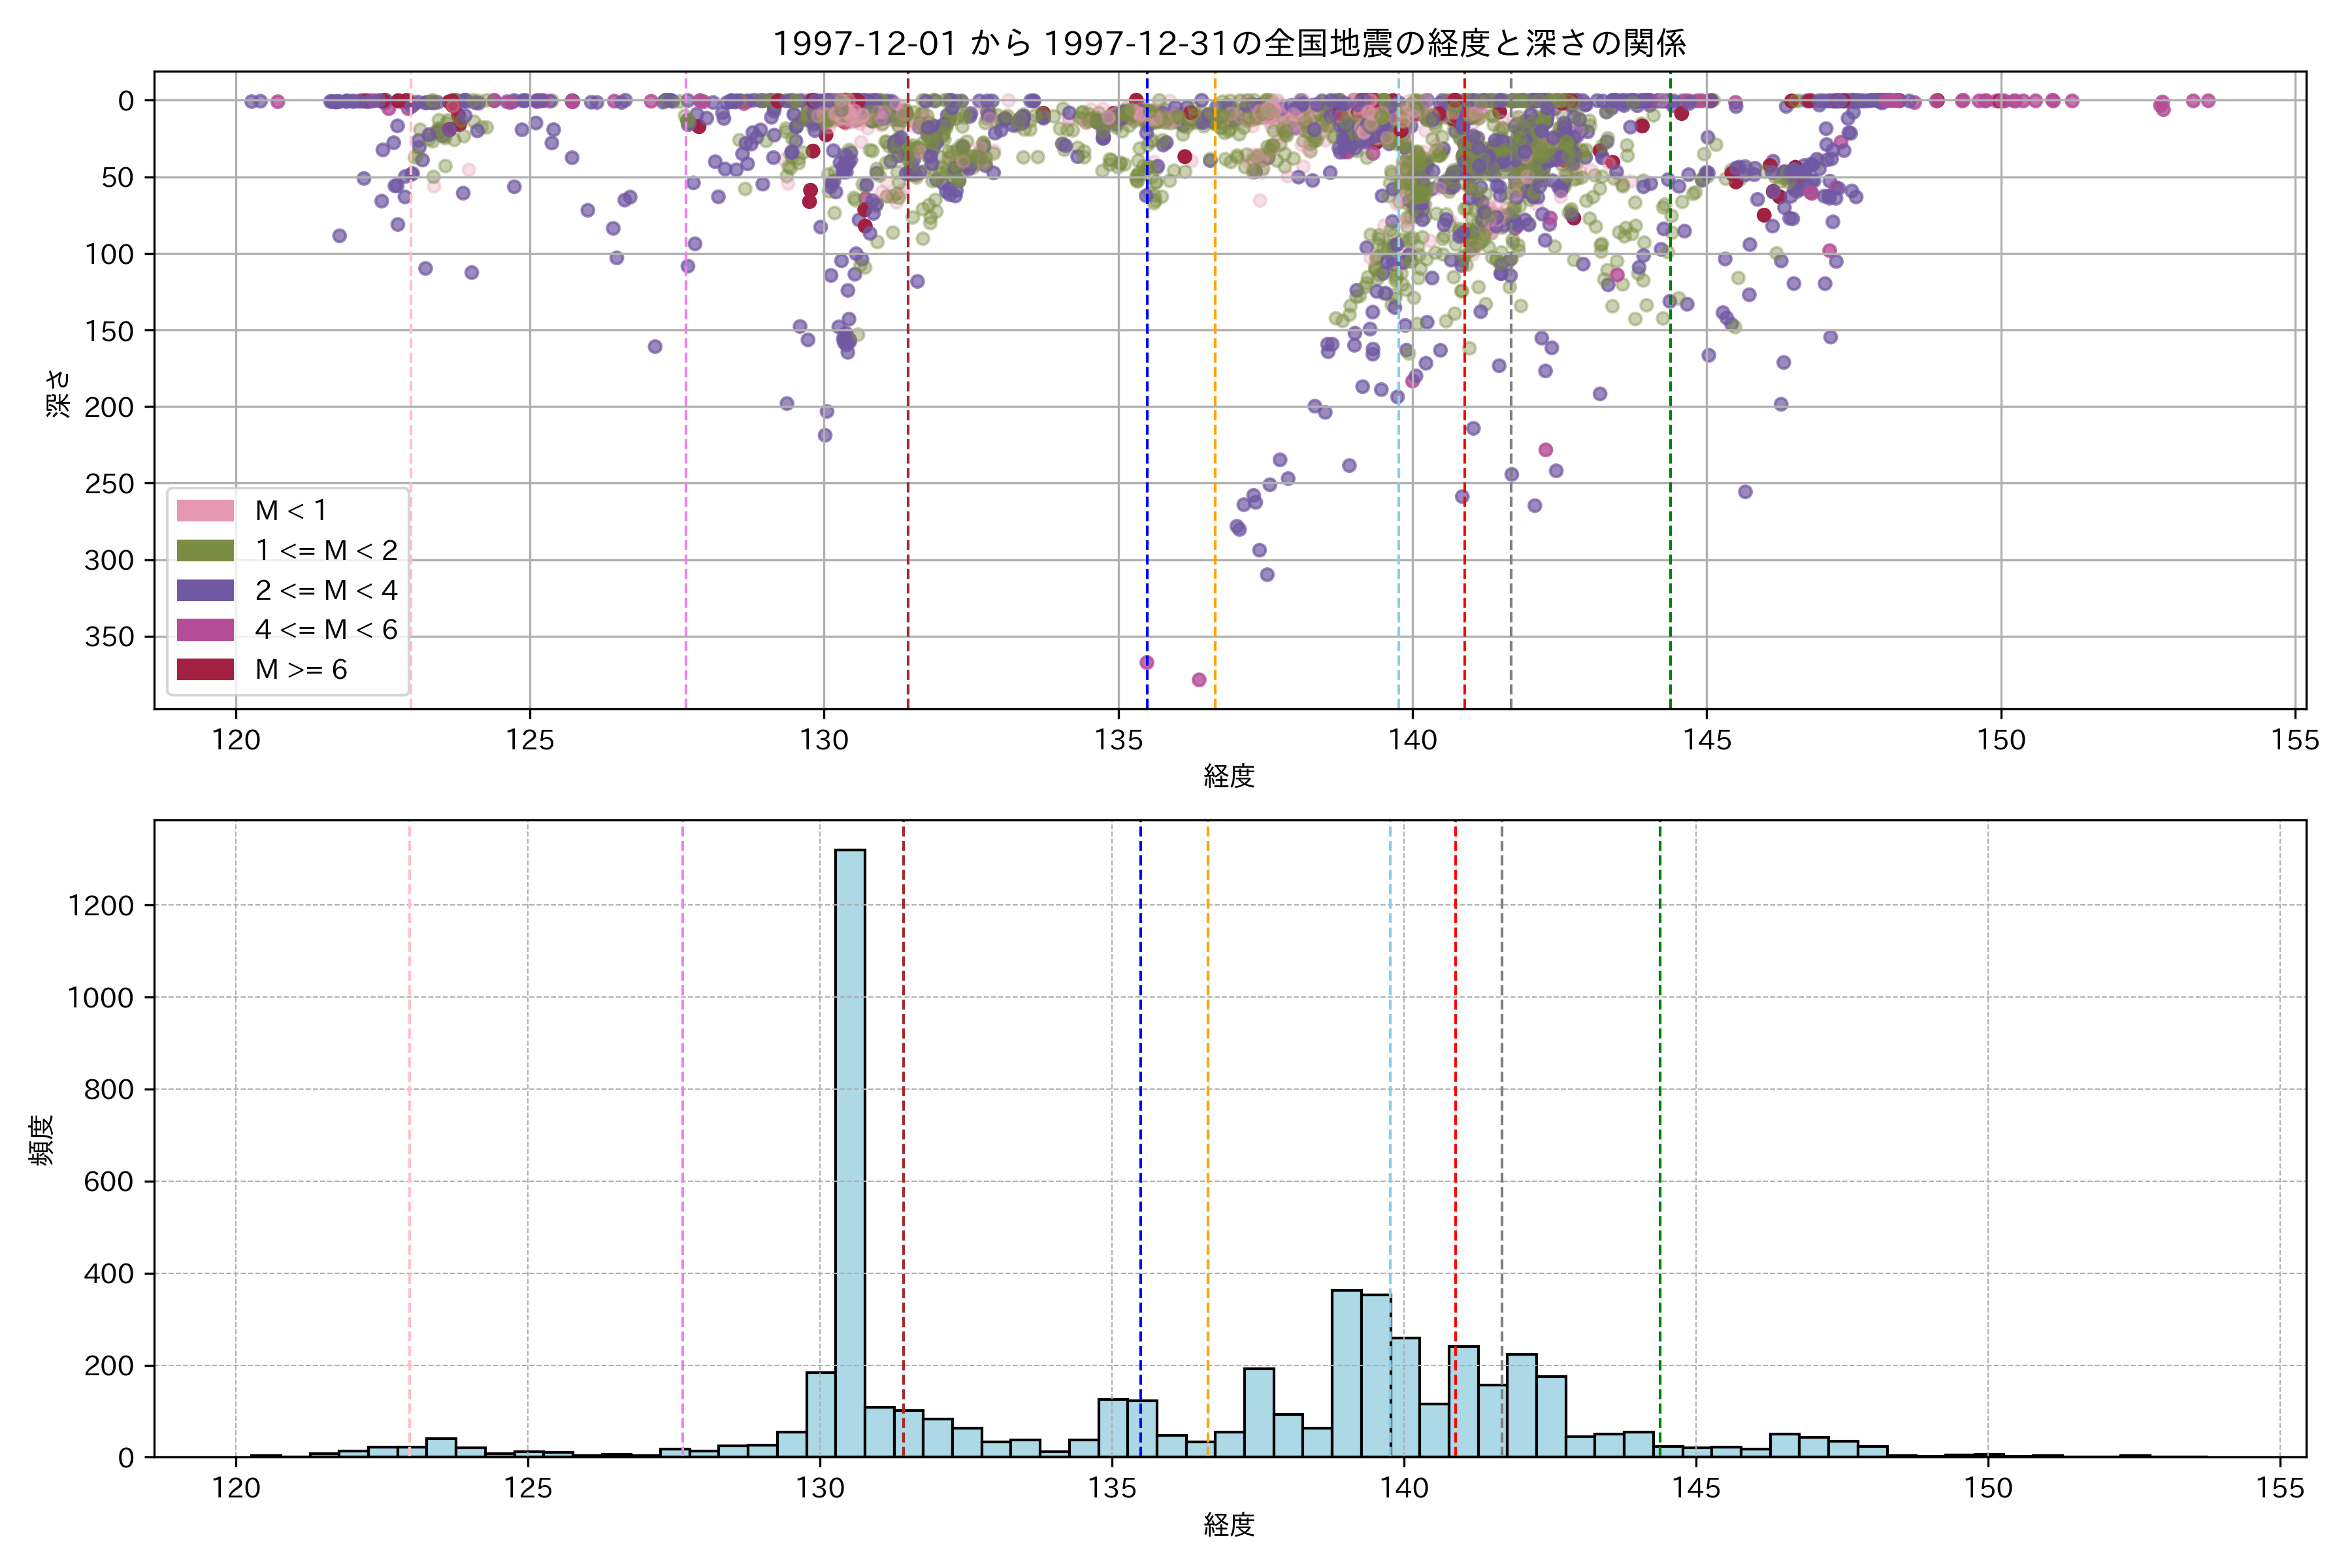
Task: Click the deepest magenta point near longitude 136
Action: (1199, 680)
